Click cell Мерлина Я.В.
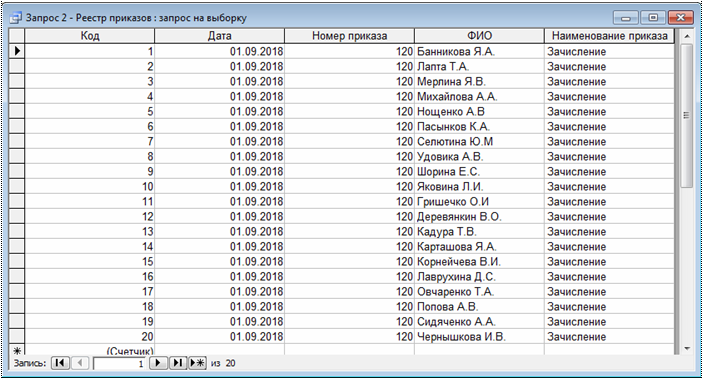 click(479, 81)
